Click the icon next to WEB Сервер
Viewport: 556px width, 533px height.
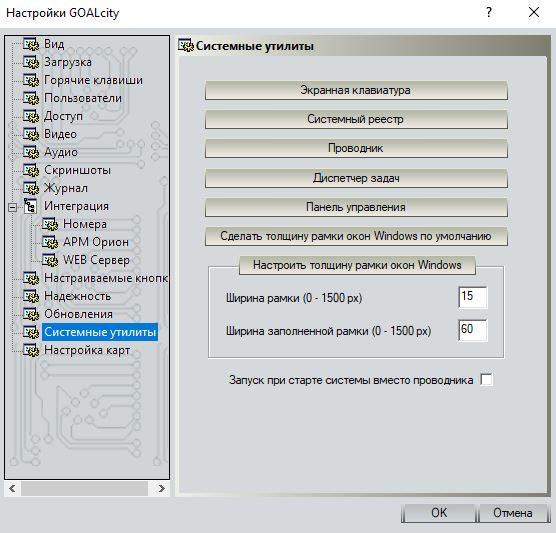click(50, 261)
